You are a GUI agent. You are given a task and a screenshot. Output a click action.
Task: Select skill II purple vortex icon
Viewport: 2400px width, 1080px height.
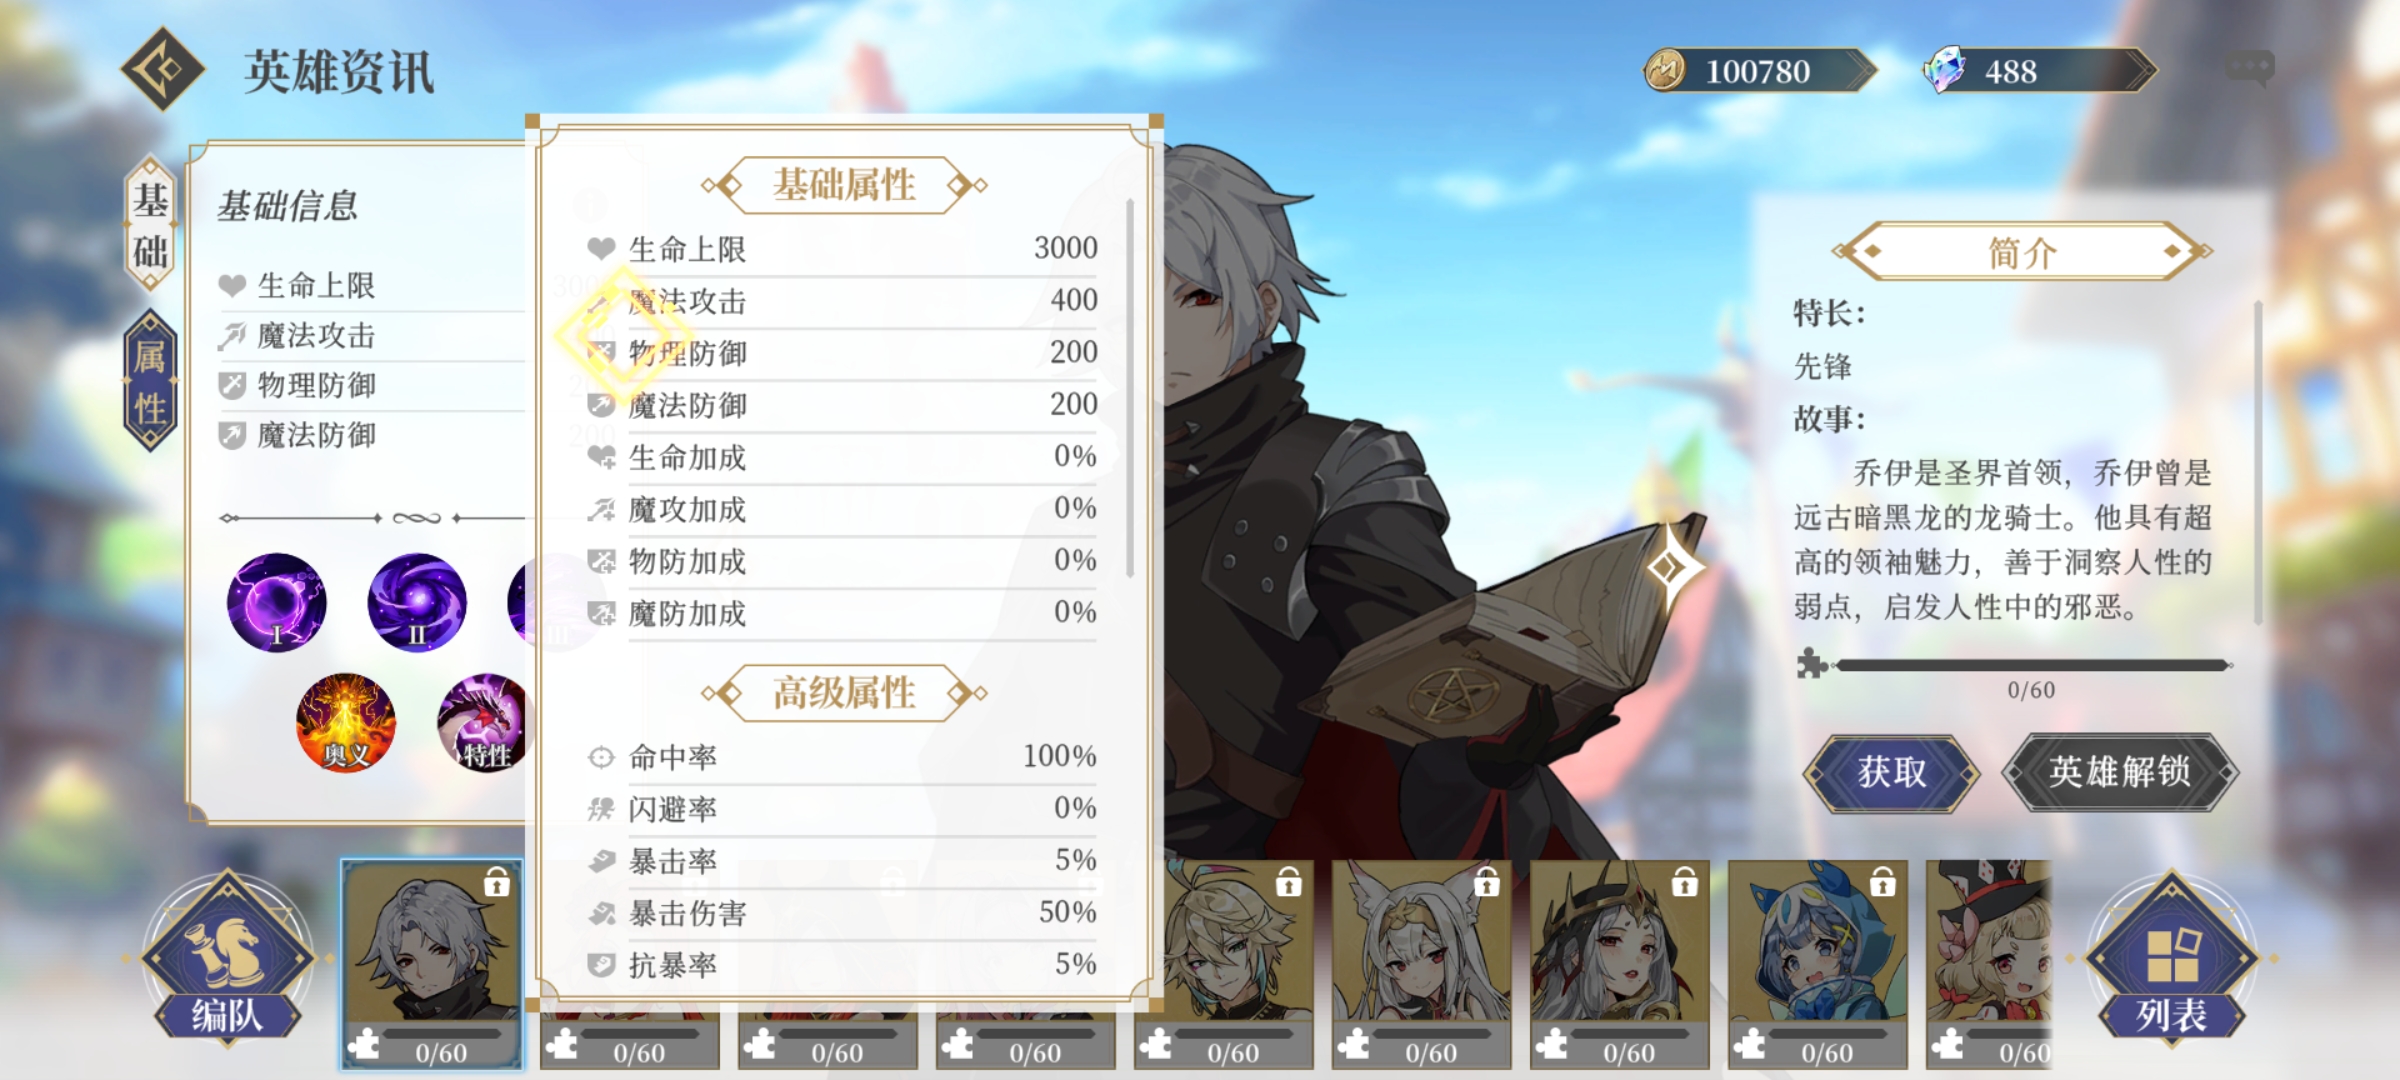tap(417, 602)
